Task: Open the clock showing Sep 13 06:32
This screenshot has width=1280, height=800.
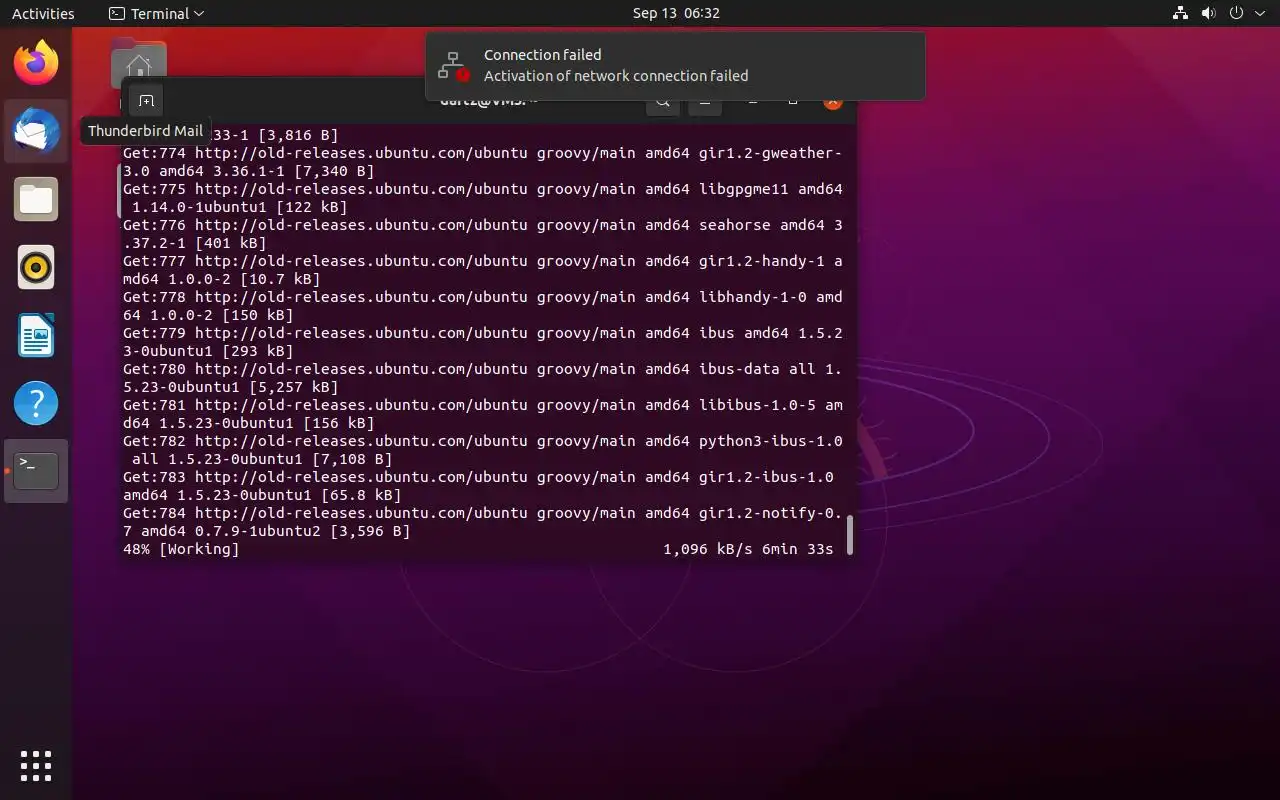Action: (676, 14)
